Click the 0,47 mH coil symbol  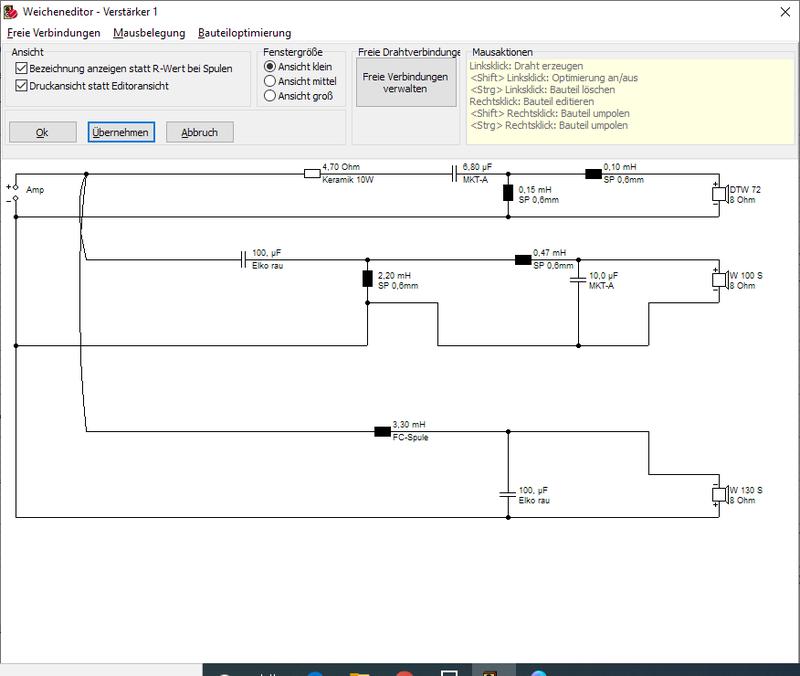523,260
